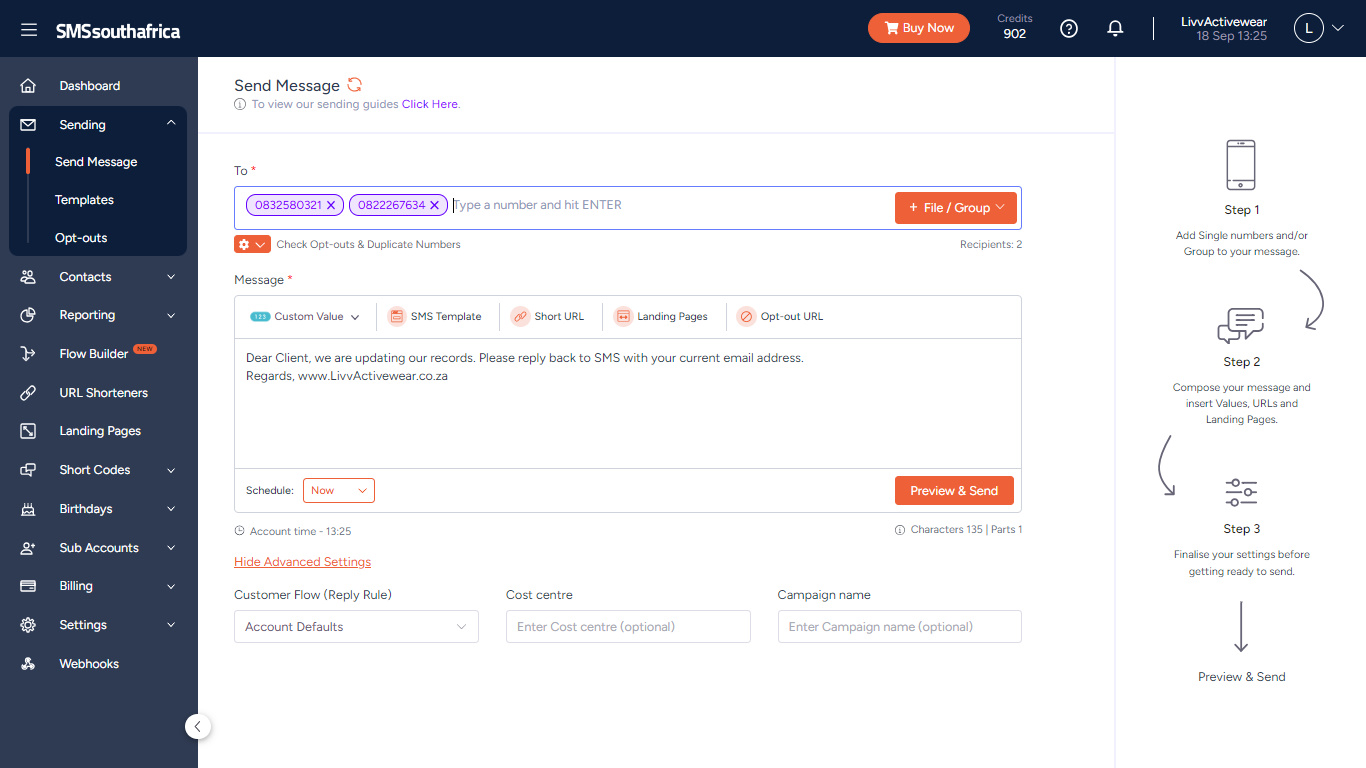
Task: Open the notifications bell
Action: [x=1115, y=29]
